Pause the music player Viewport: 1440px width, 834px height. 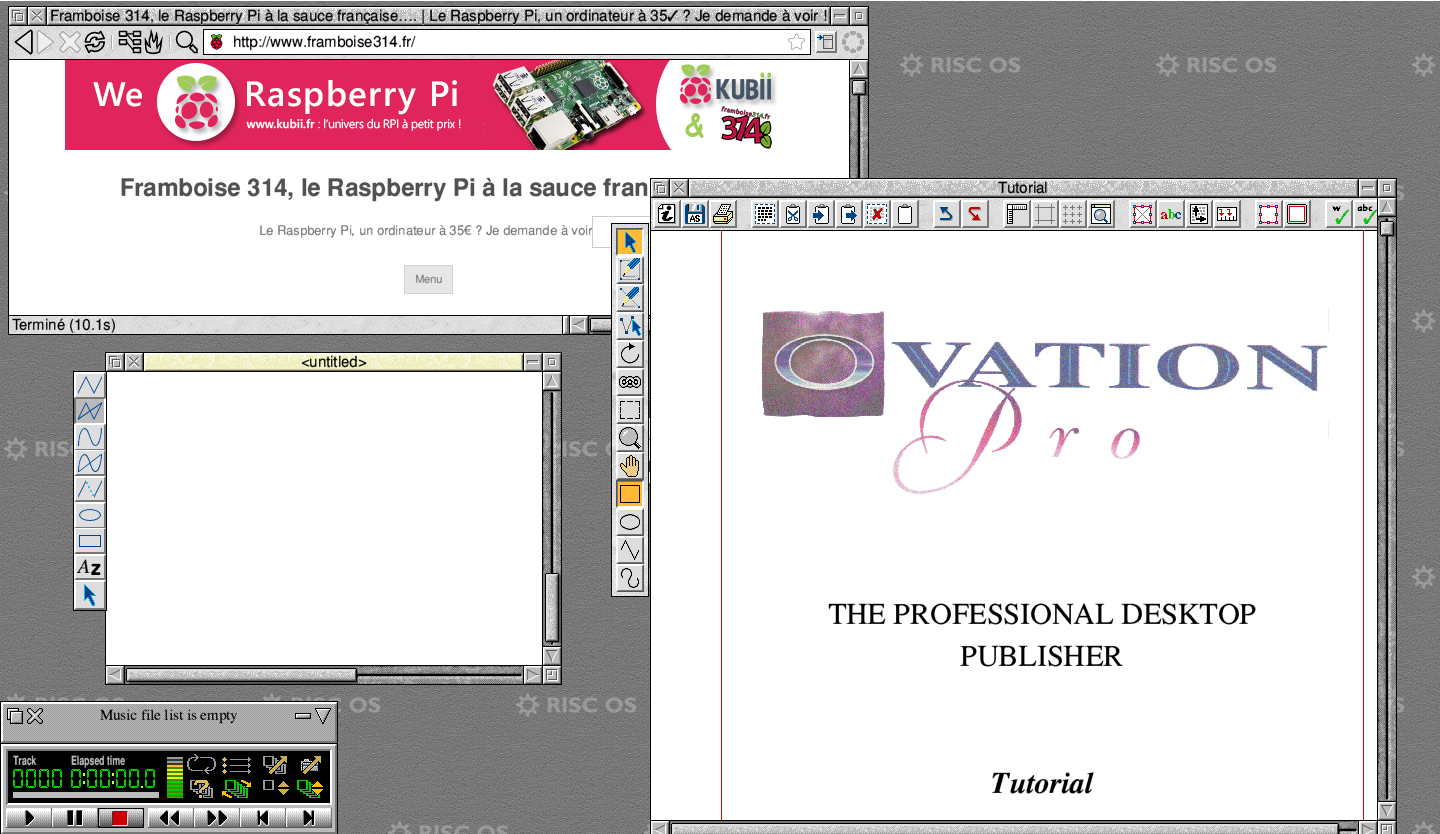(75, 818)
